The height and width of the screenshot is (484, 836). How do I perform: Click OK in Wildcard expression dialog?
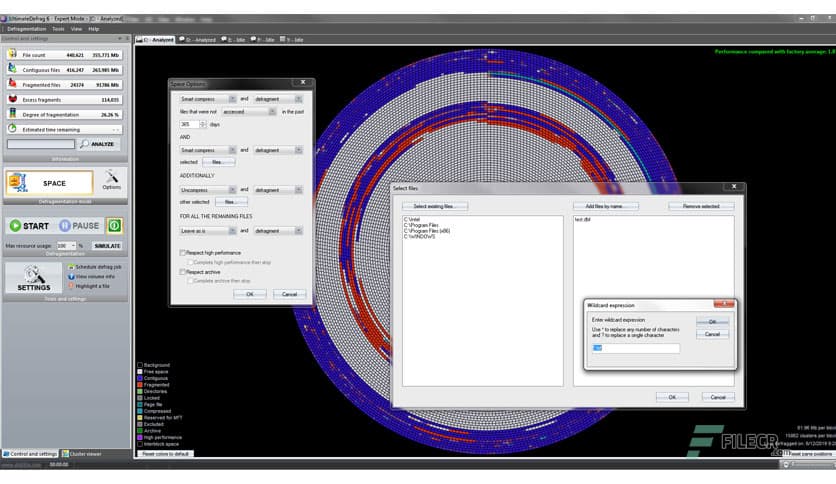(x=712, y=322)
